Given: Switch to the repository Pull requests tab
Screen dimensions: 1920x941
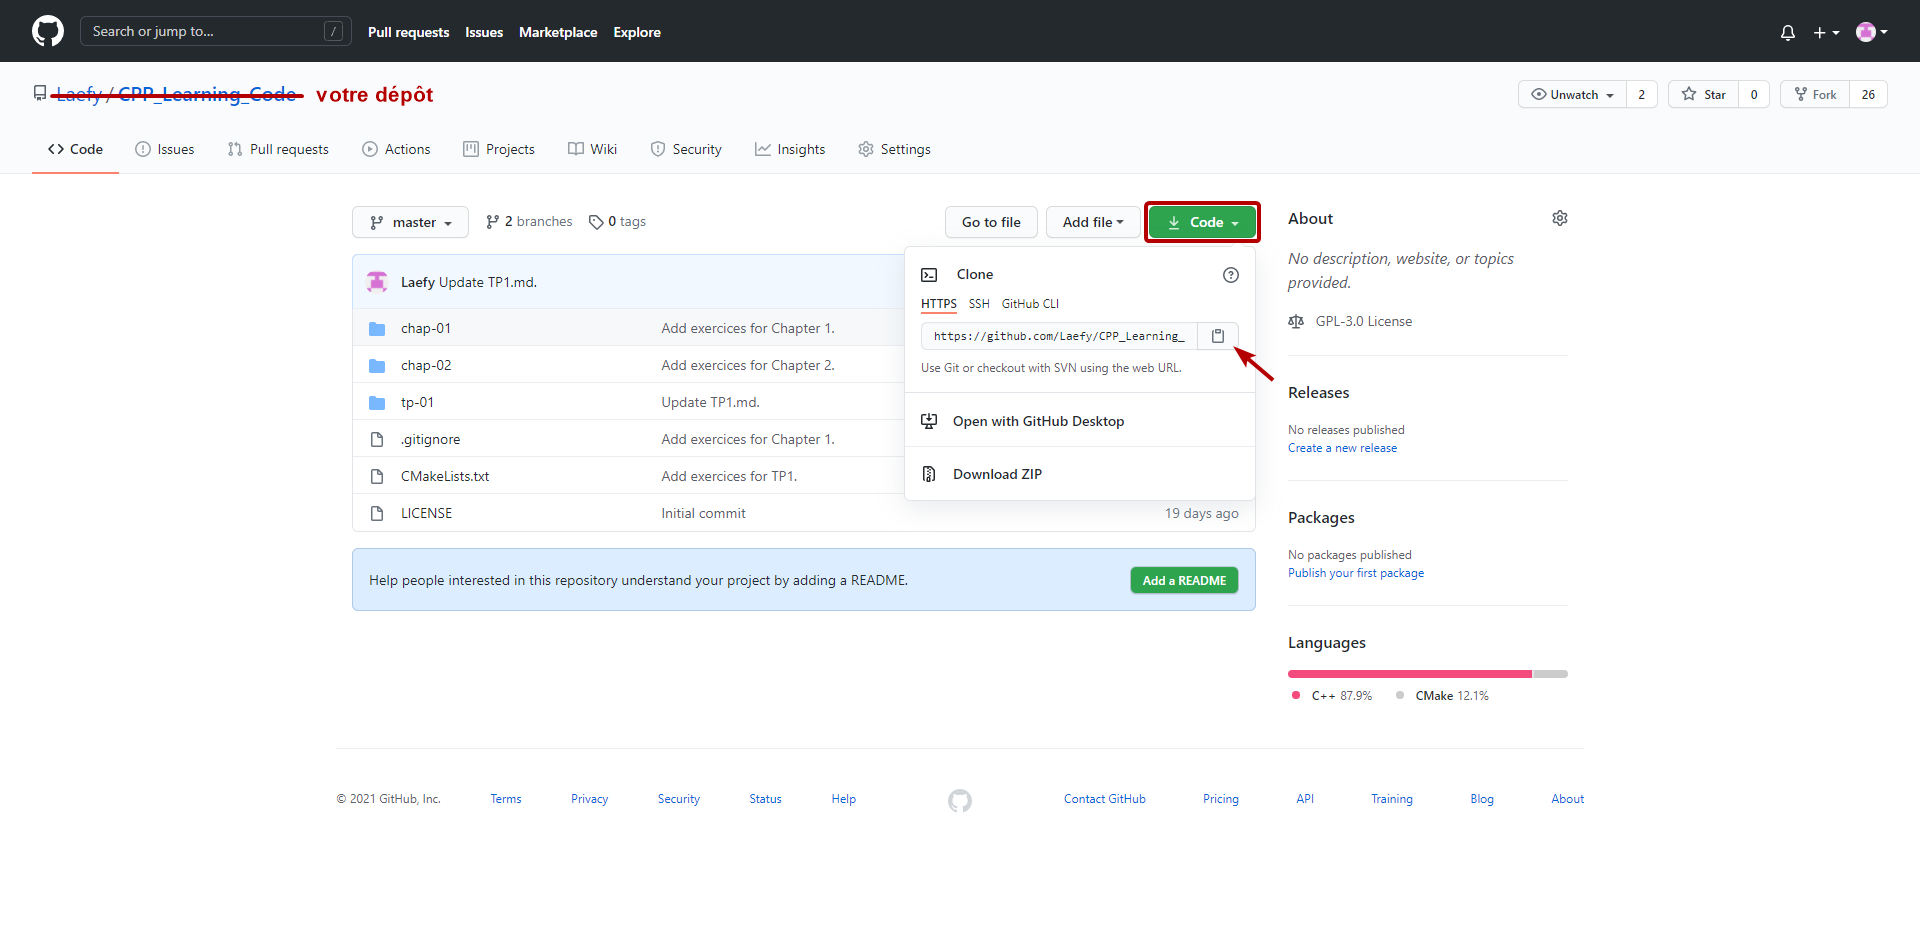Looking at the screenshot, I should coord(278,149).
